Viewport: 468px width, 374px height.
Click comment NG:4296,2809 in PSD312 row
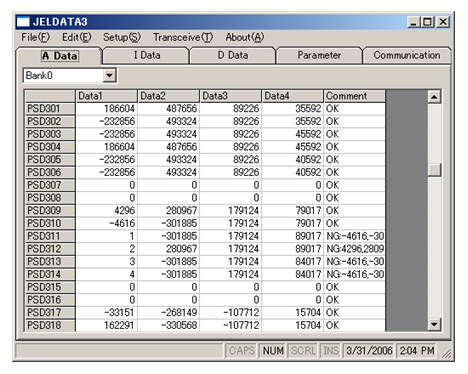(x=355, y=249)
